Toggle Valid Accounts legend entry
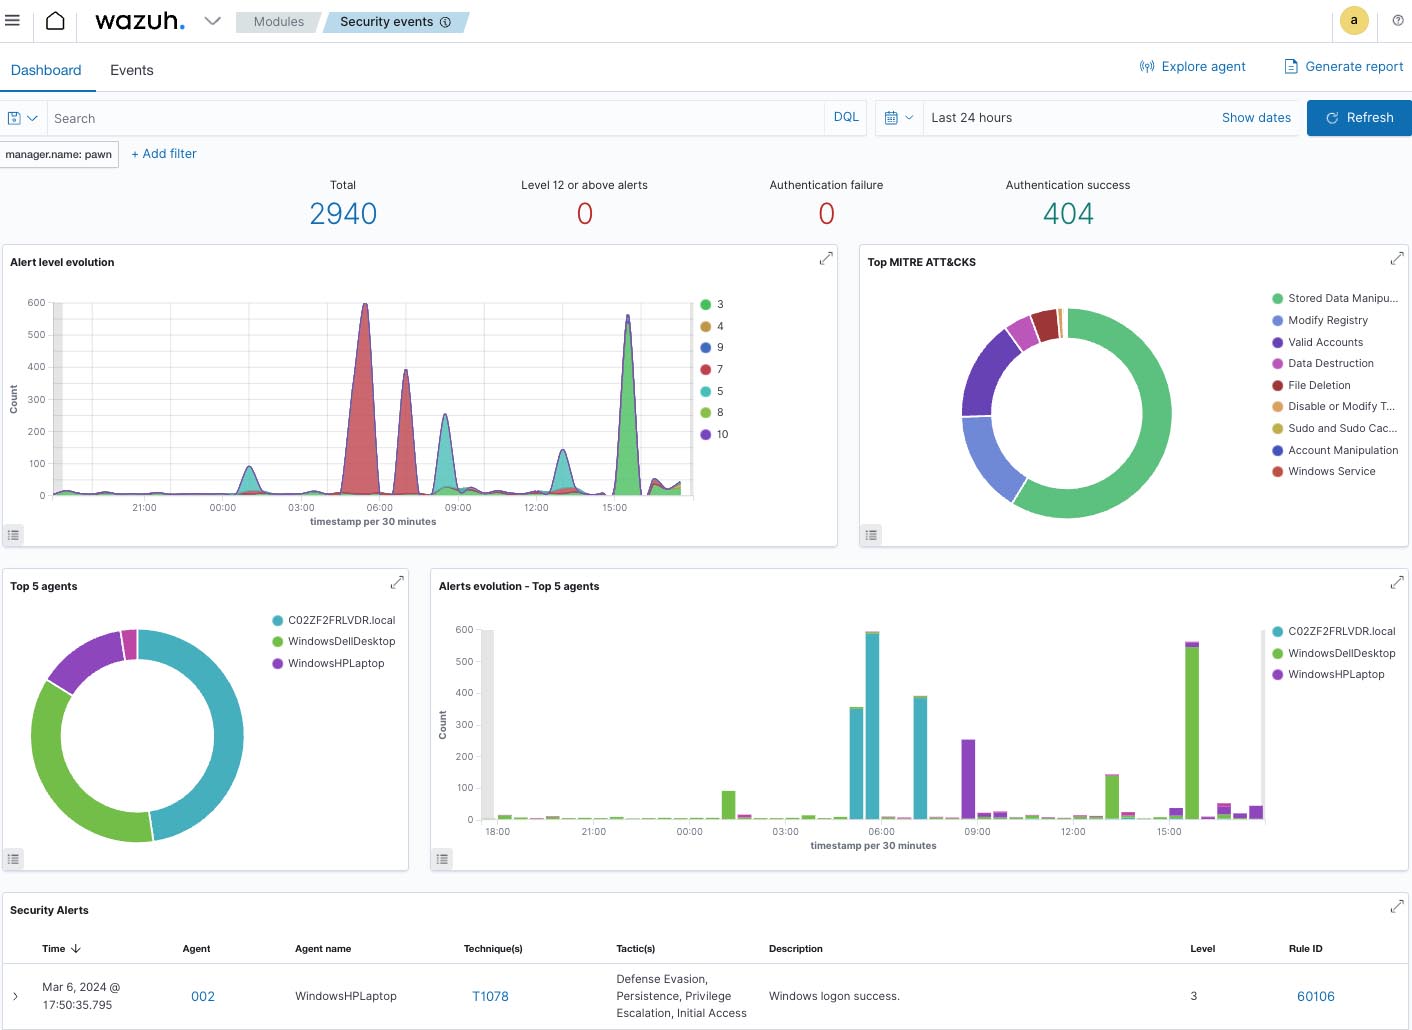 tap(1318, 342)
